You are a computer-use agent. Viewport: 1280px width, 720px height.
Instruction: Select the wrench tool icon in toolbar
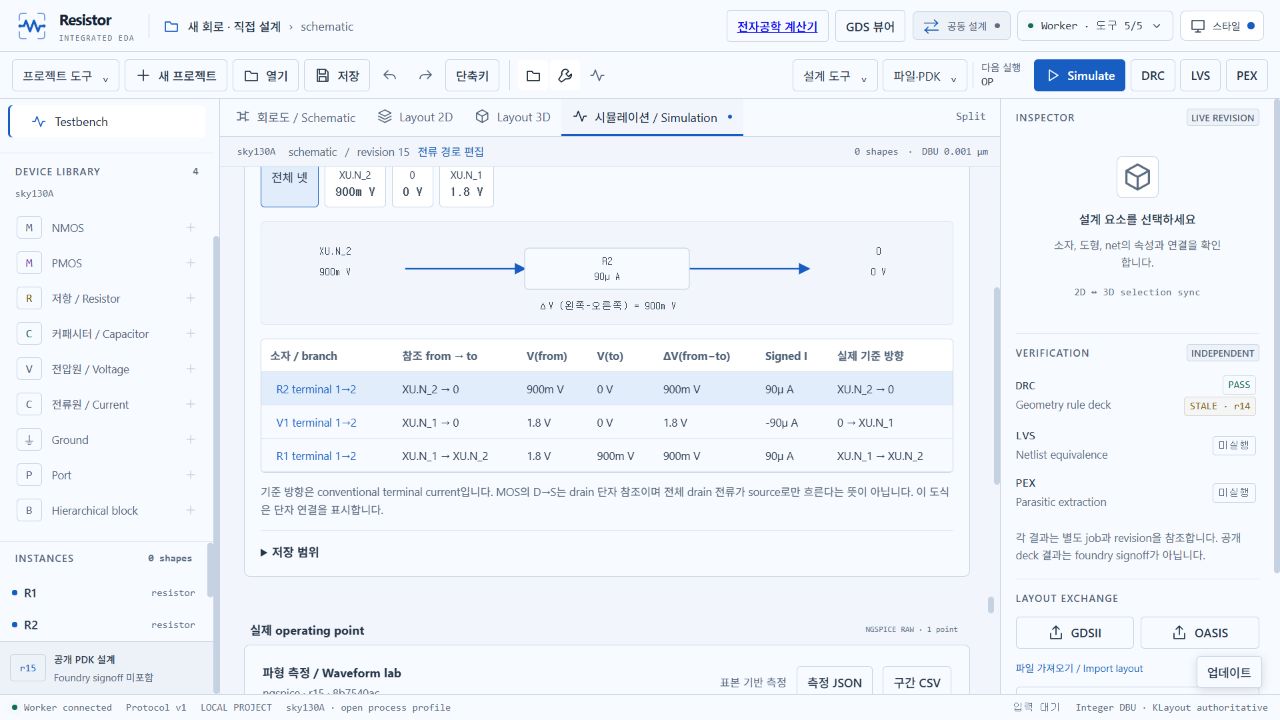[x=565, y=76]
